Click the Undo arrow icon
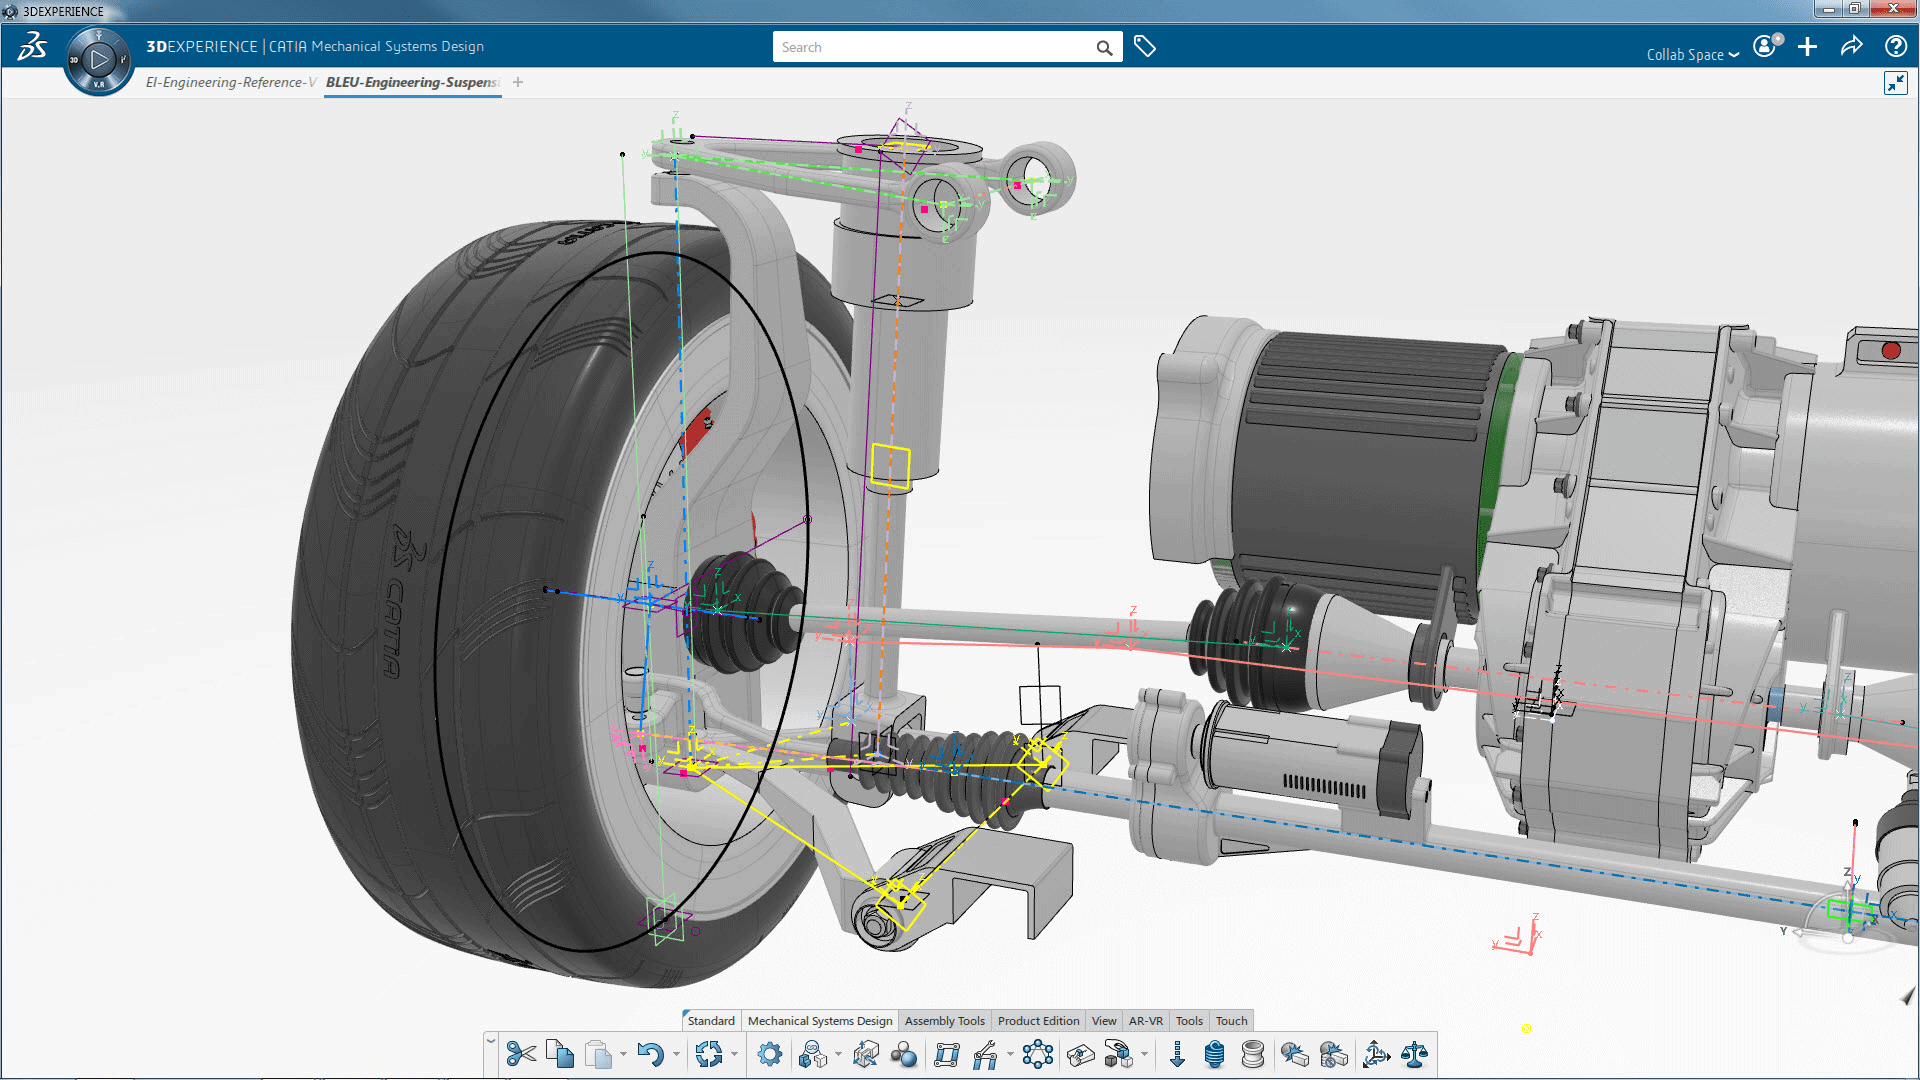The height and width of the screenshot is (1080, 1920). tap(651, 1054)
